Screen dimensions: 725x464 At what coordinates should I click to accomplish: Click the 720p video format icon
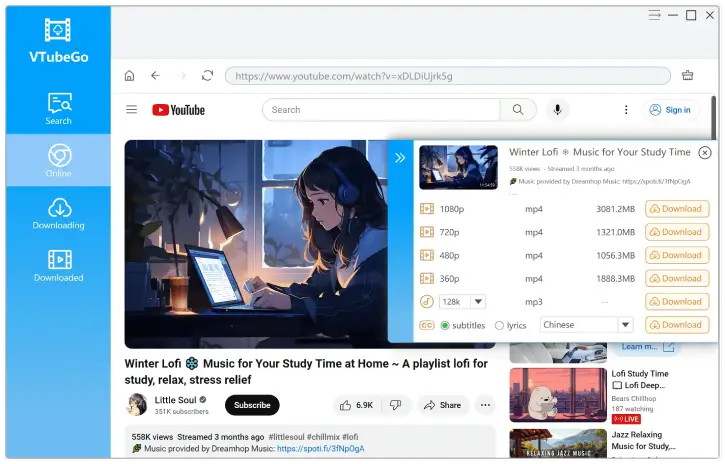(427, 232)
